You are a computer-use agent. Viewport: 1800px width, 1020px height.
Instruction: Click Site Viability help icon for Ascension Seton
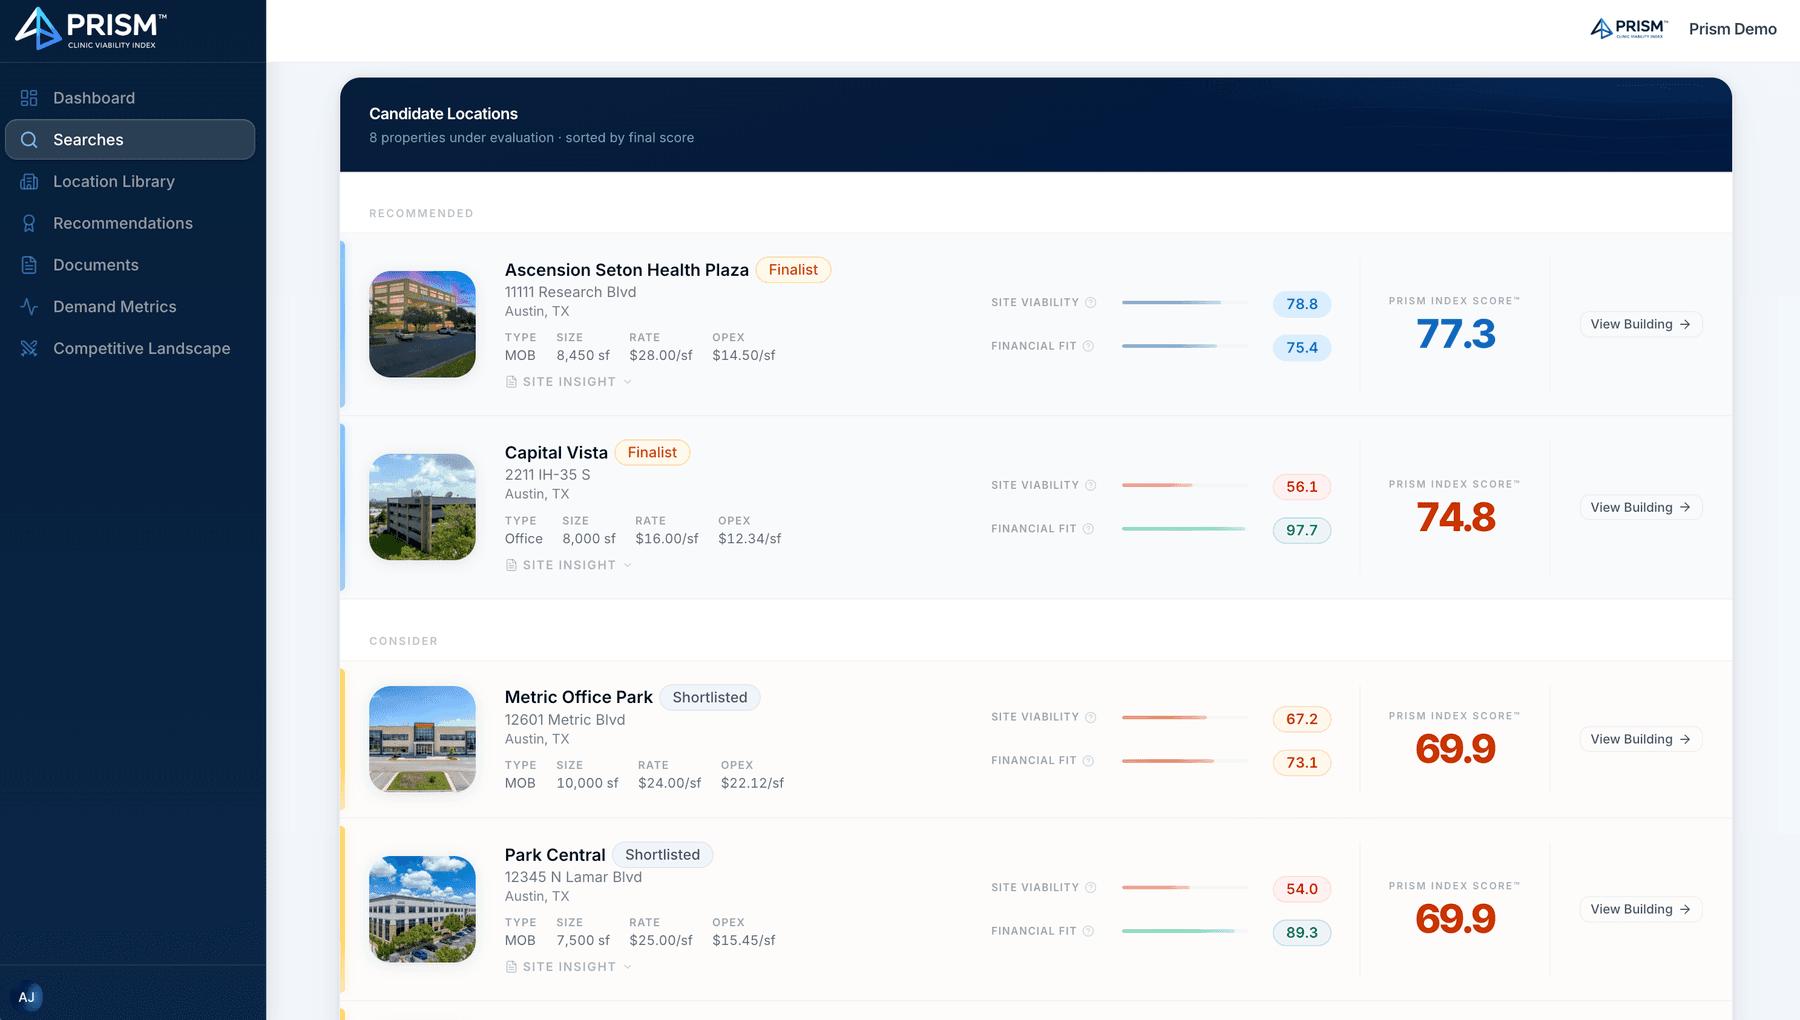coord(1091,303)
